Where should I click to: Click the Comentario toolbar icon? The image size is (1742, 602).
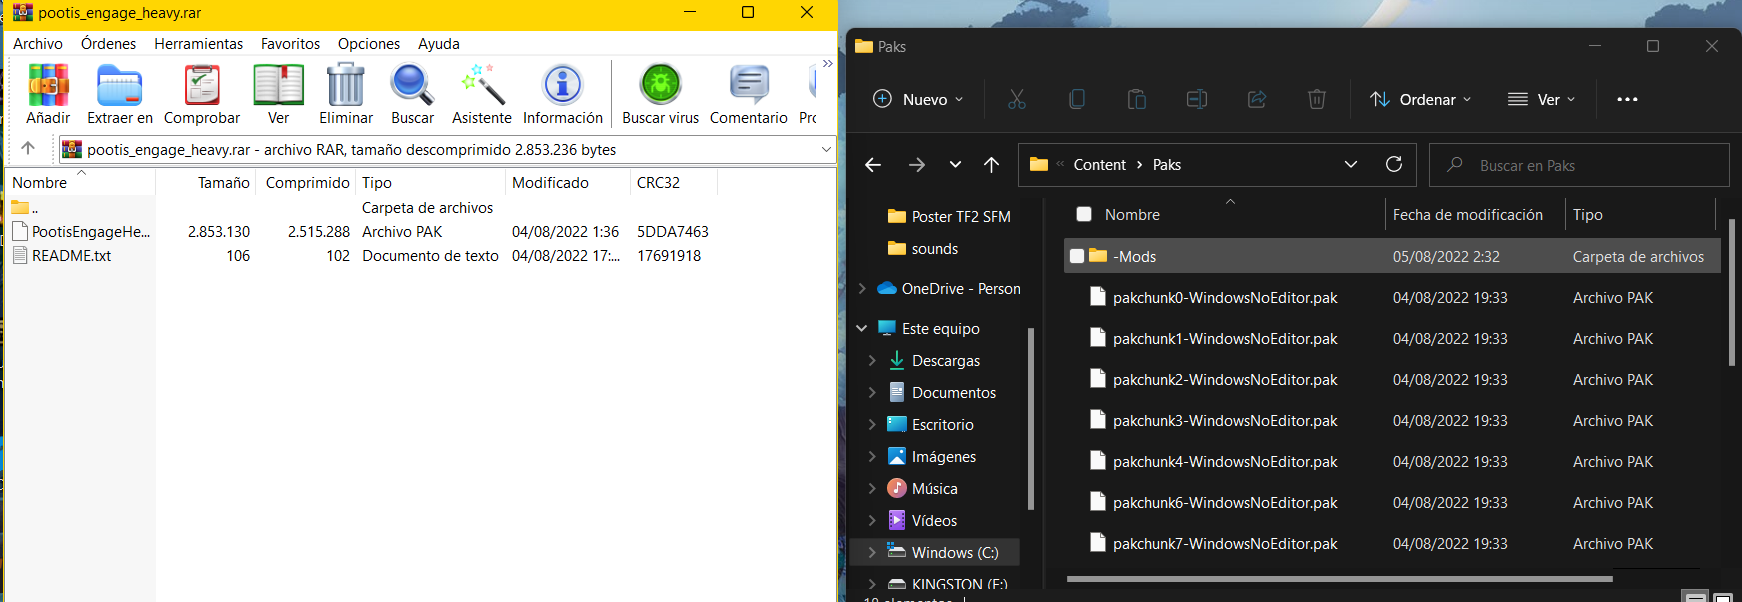click(749, 85)
